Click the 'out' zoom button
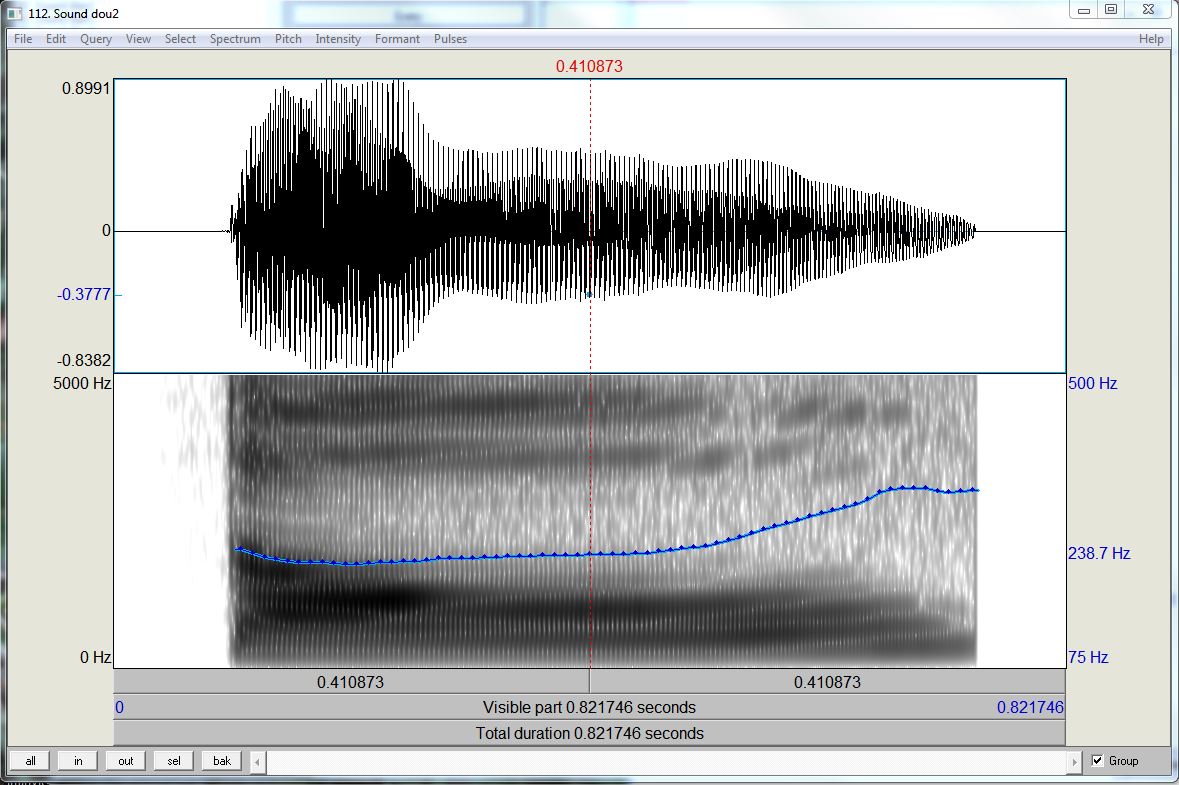 click(126, 761)
